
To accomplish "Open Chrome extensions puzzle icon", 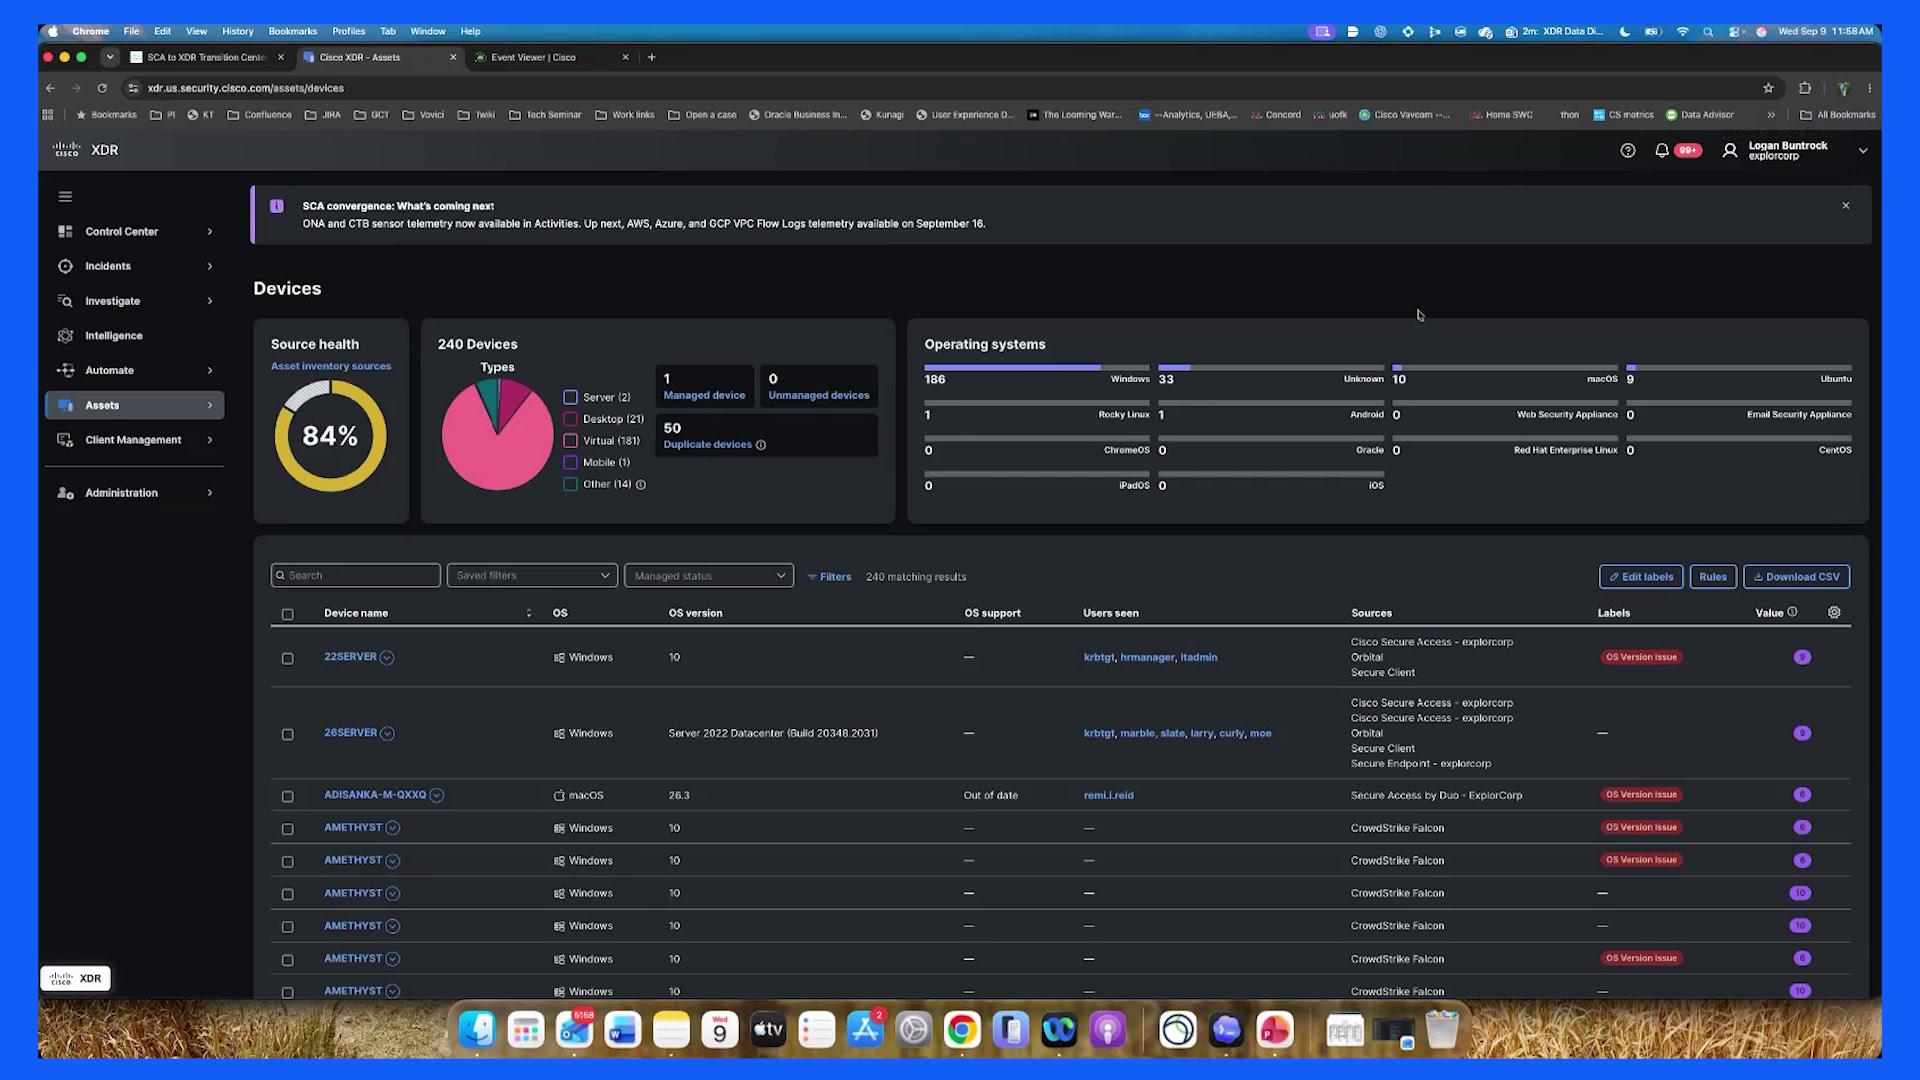I will click(1805, 88).
